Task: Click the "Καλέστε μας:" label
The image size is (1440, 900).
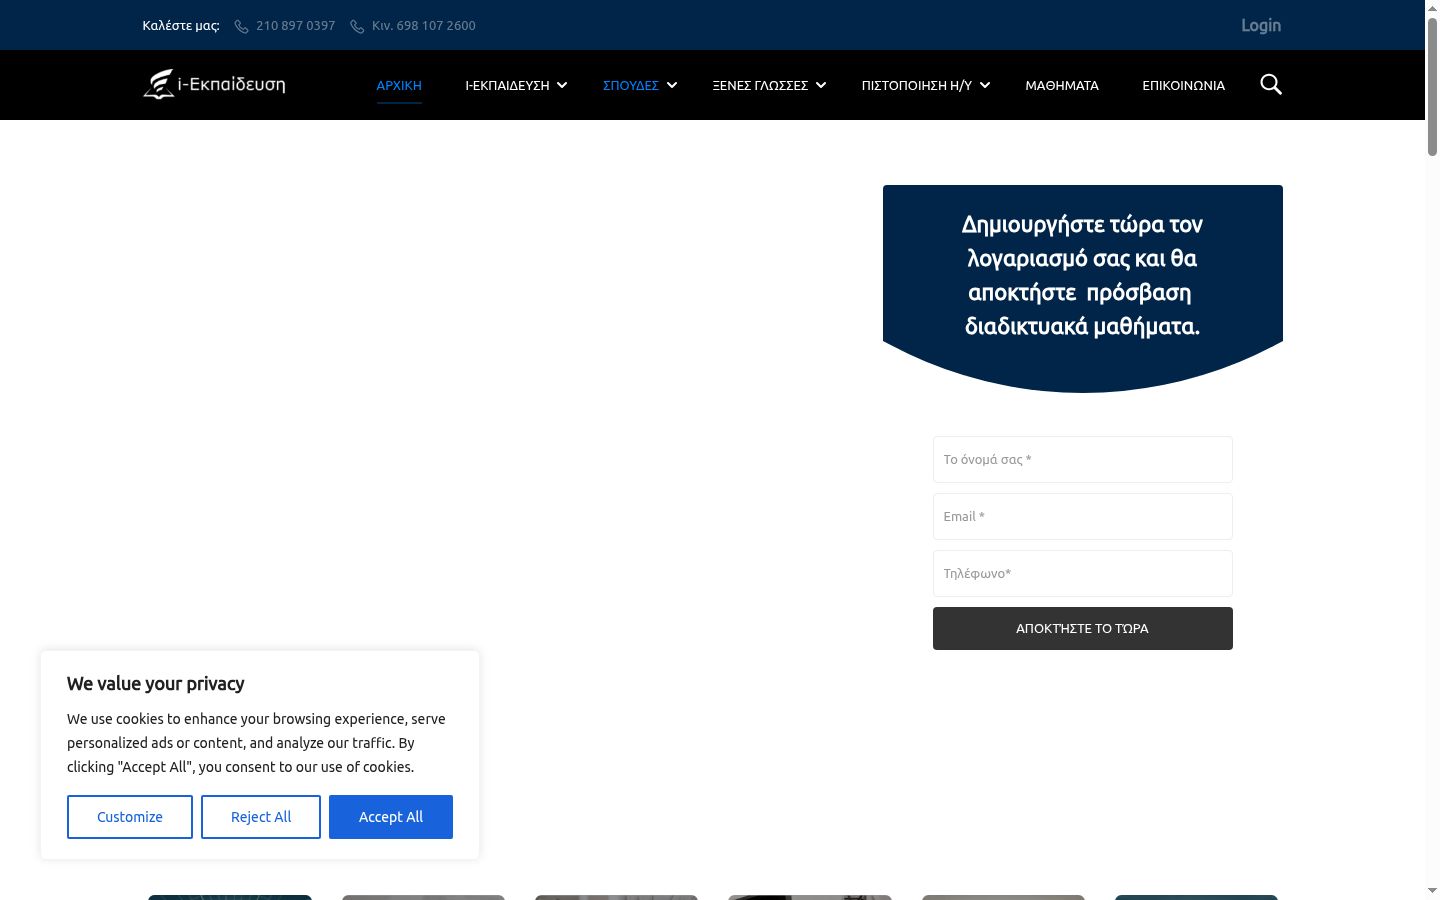Action: pyautogui.click(x=181, y=26)
